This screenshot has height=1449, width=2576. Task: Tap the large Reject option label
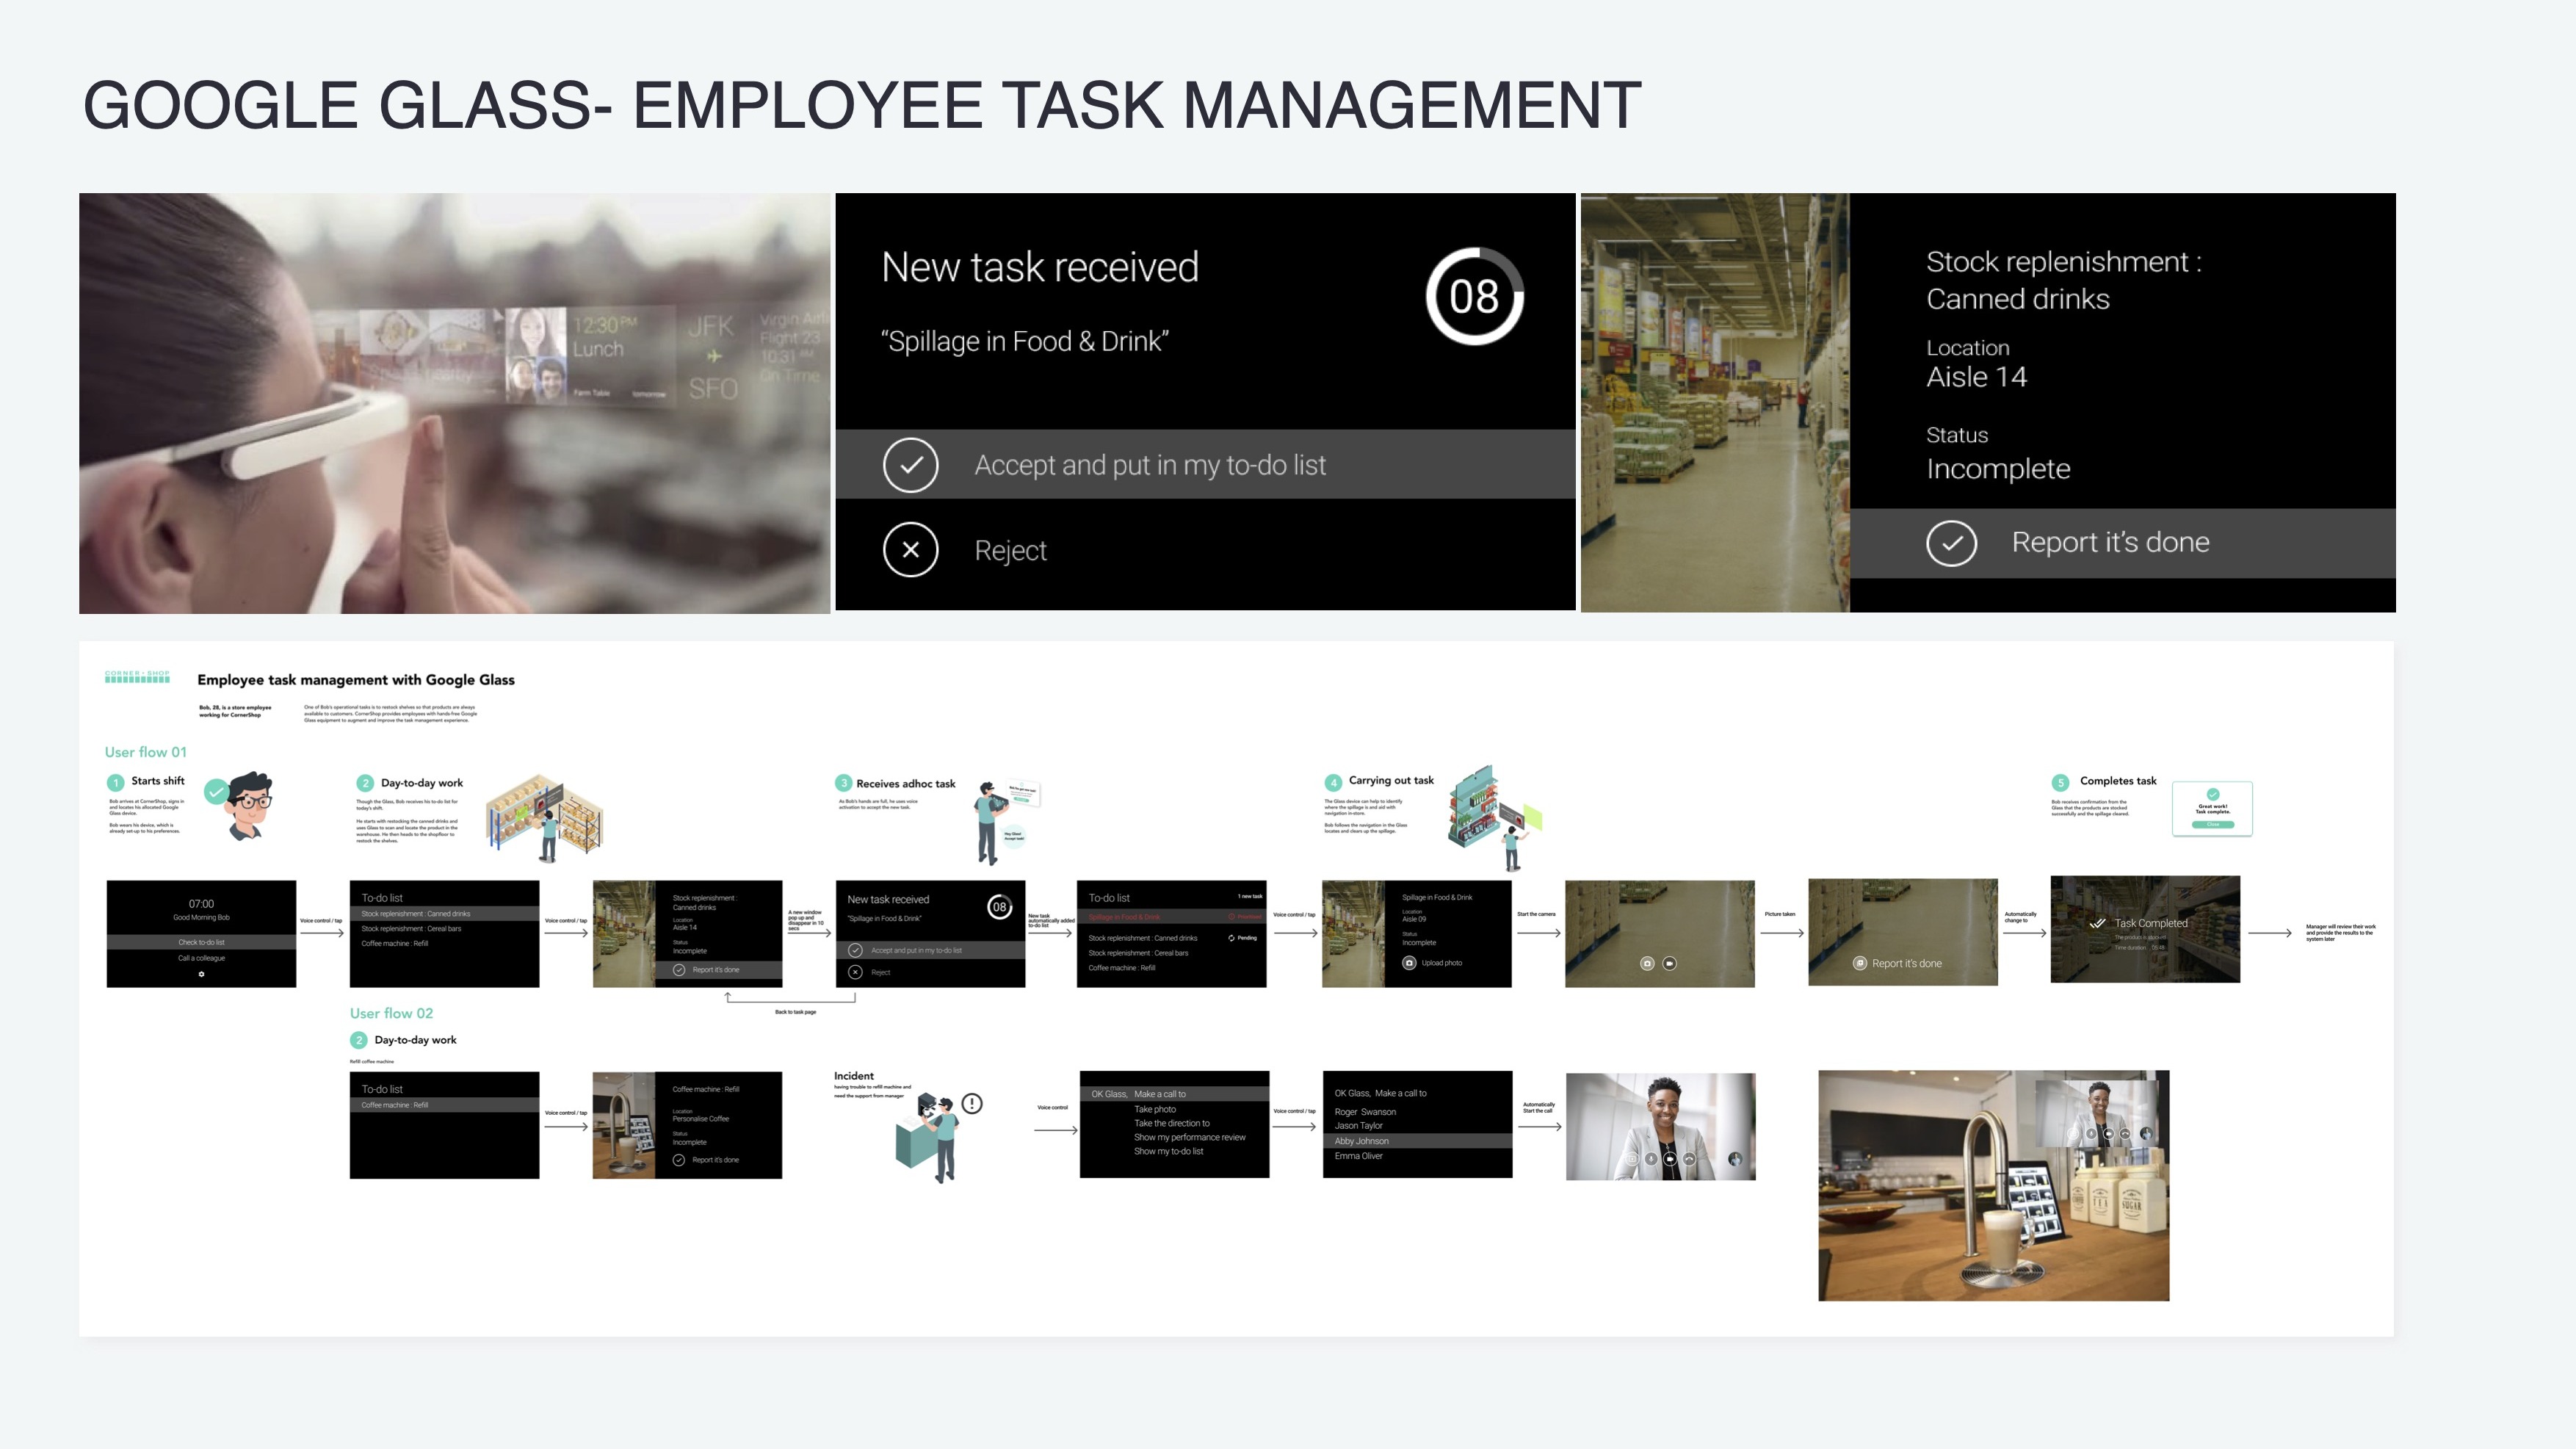(1010, 550)
